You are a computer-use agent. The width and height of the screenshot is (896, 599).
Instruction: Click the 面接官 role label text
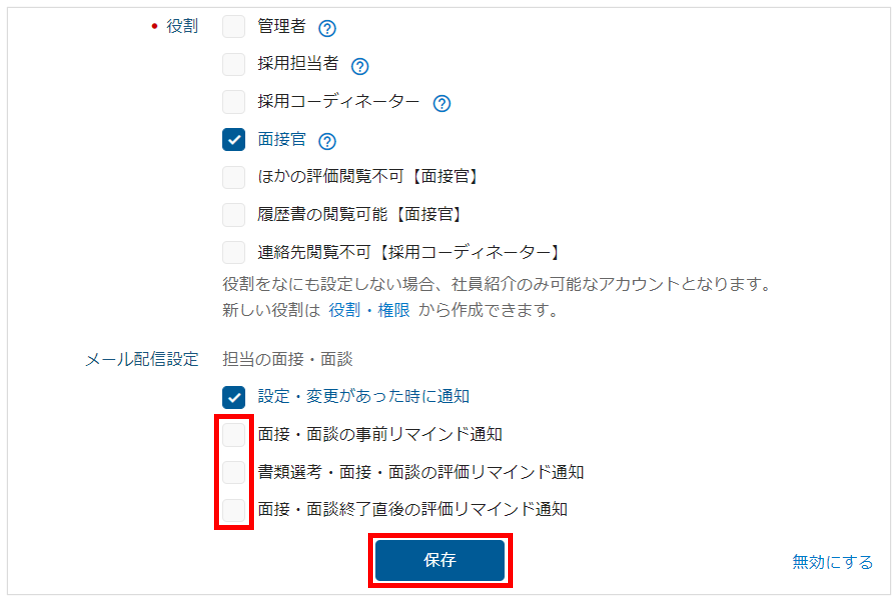click(x=282, y=140)
